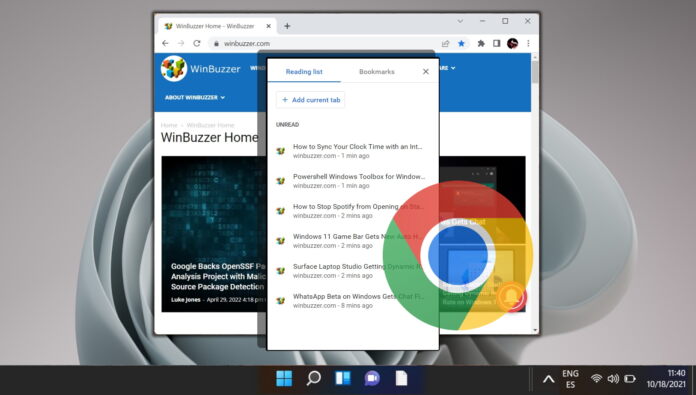Open Google Backs OpenSSF article thumbnail

[213, 234]
